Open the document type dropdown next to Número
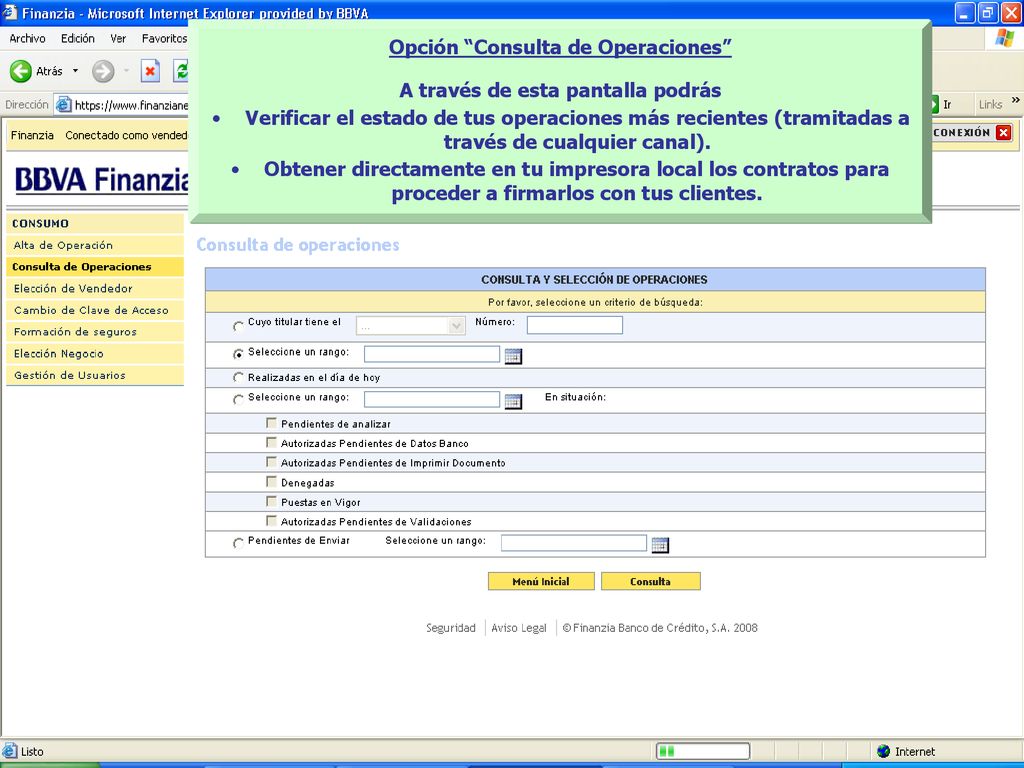Screen dimensions: 1024x768 click(x=411, y=325)
